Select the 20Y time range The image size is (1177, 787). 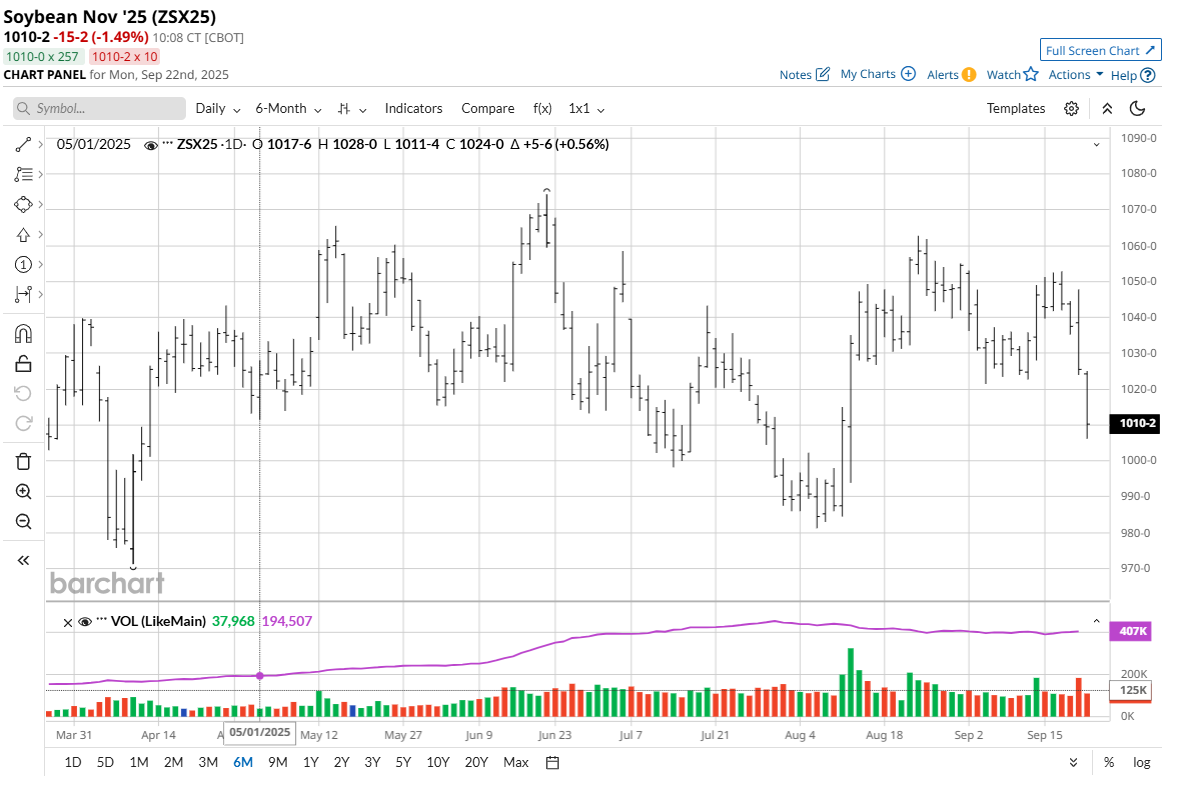[x=476, y=763]
